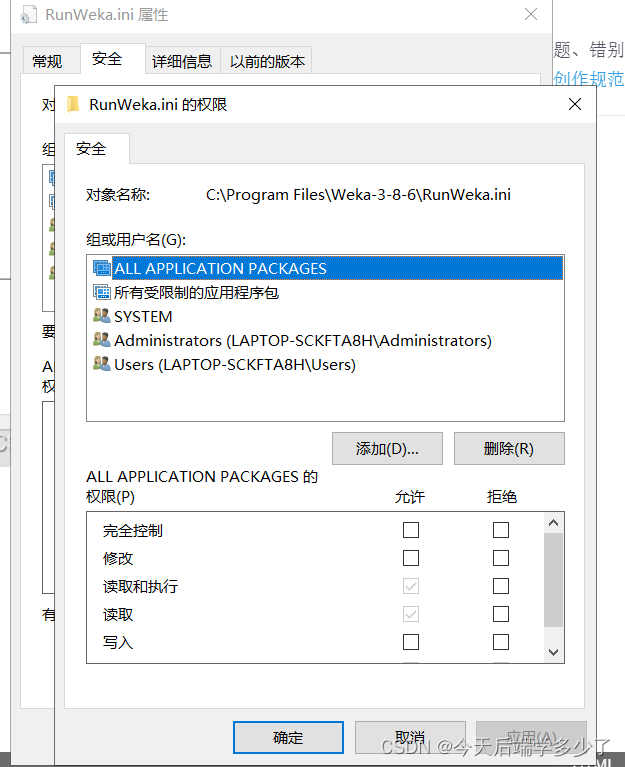Click the Apply (应用) button
Screen dimensions: 625x767
(532, 737)
